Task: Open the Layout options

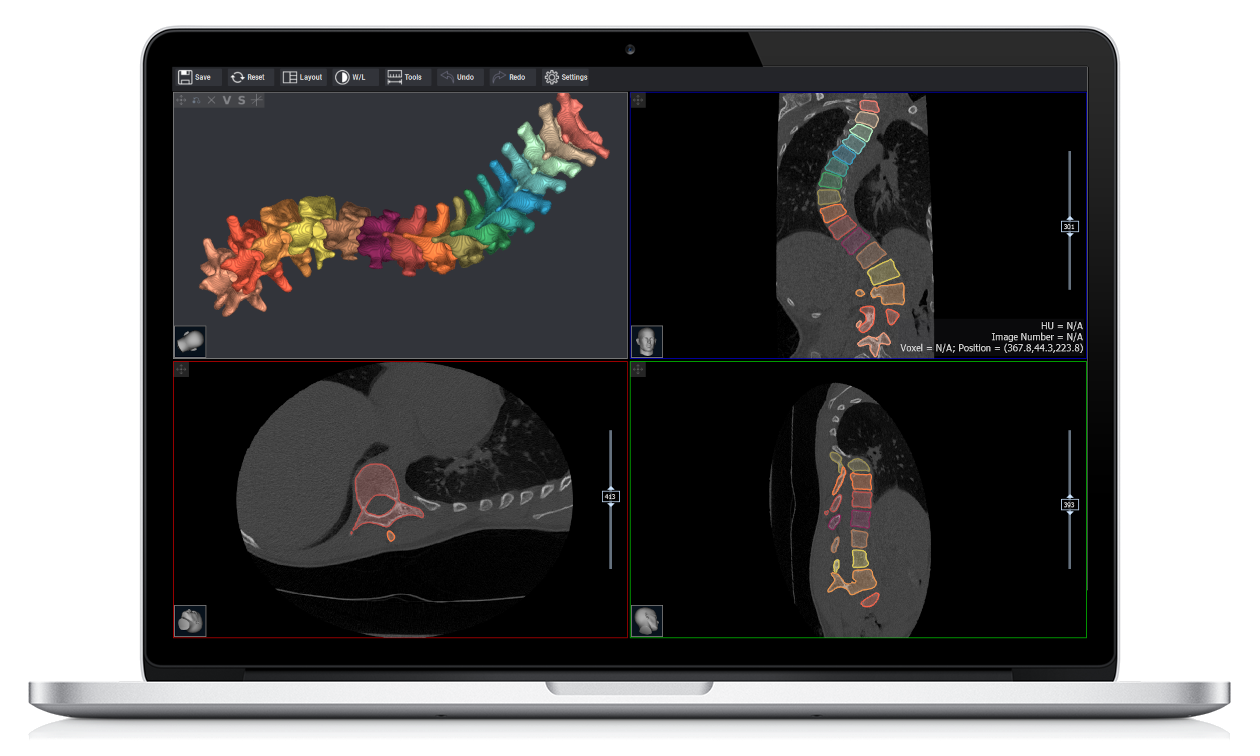Action: coord(302,77)
